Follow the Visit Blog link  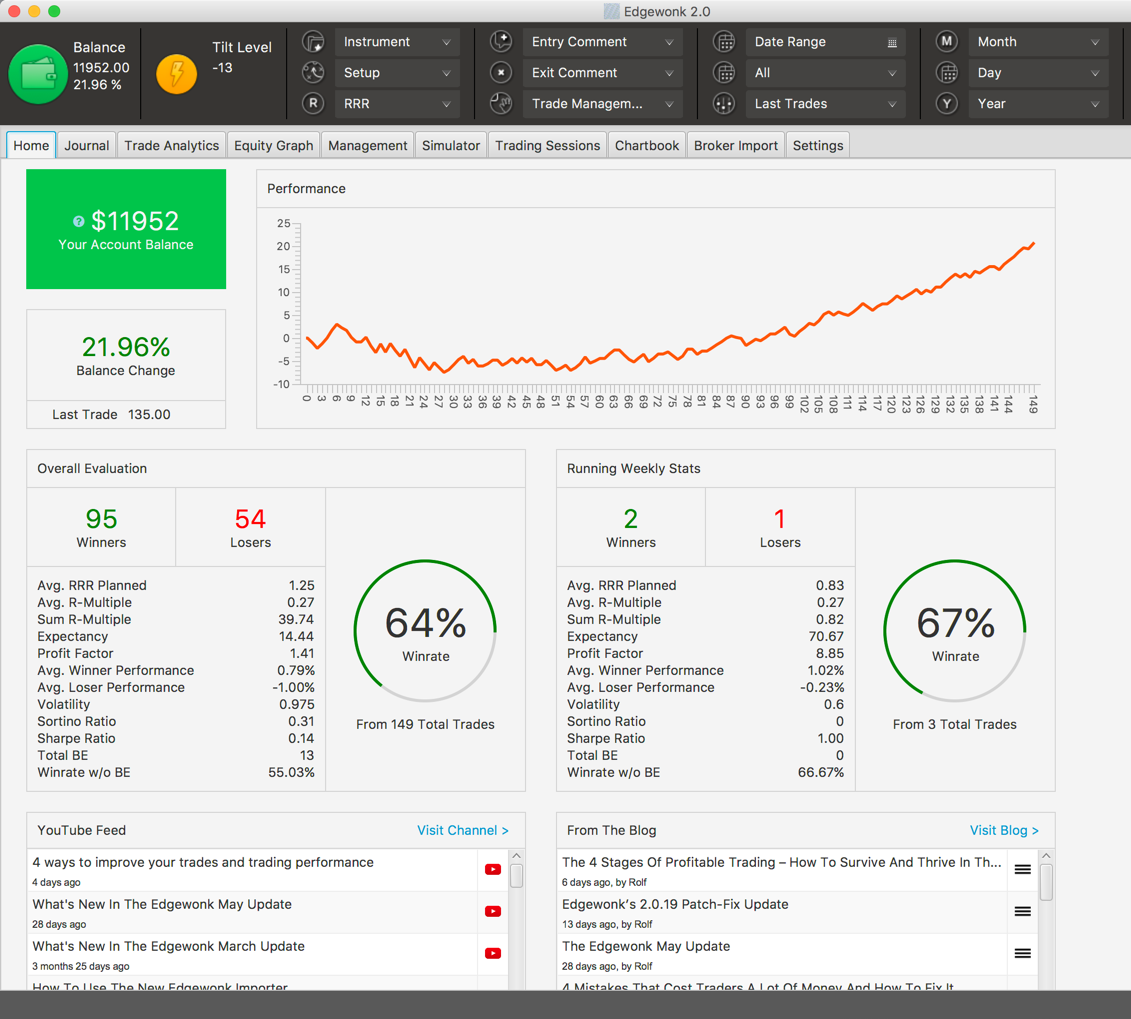tap(1003, 831)
